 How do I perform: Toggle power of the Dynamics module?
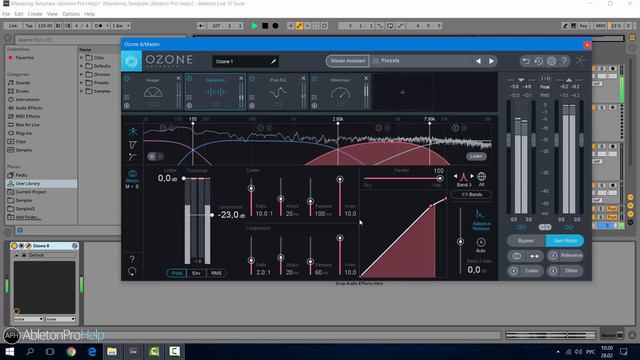point(189,78)
